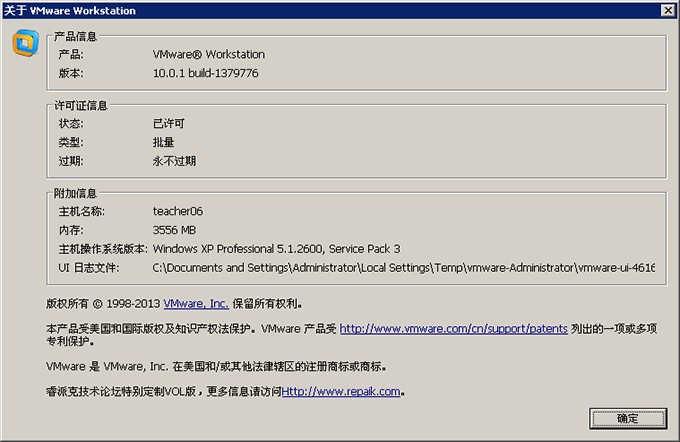Open the VMware, Inc. link

click(196, 304)
